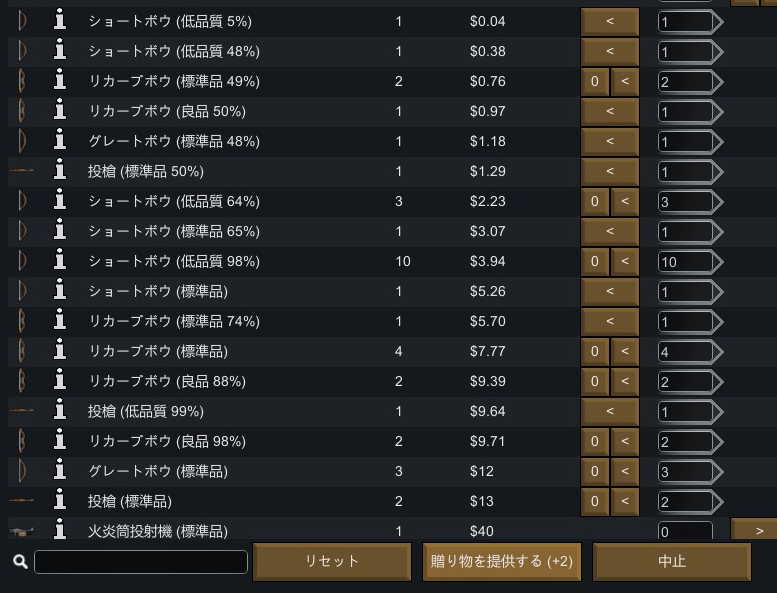Open info for ショートボウ (低品質 5%)
Image resolution: width=777 pixels, height=593 pixels.
60,20
